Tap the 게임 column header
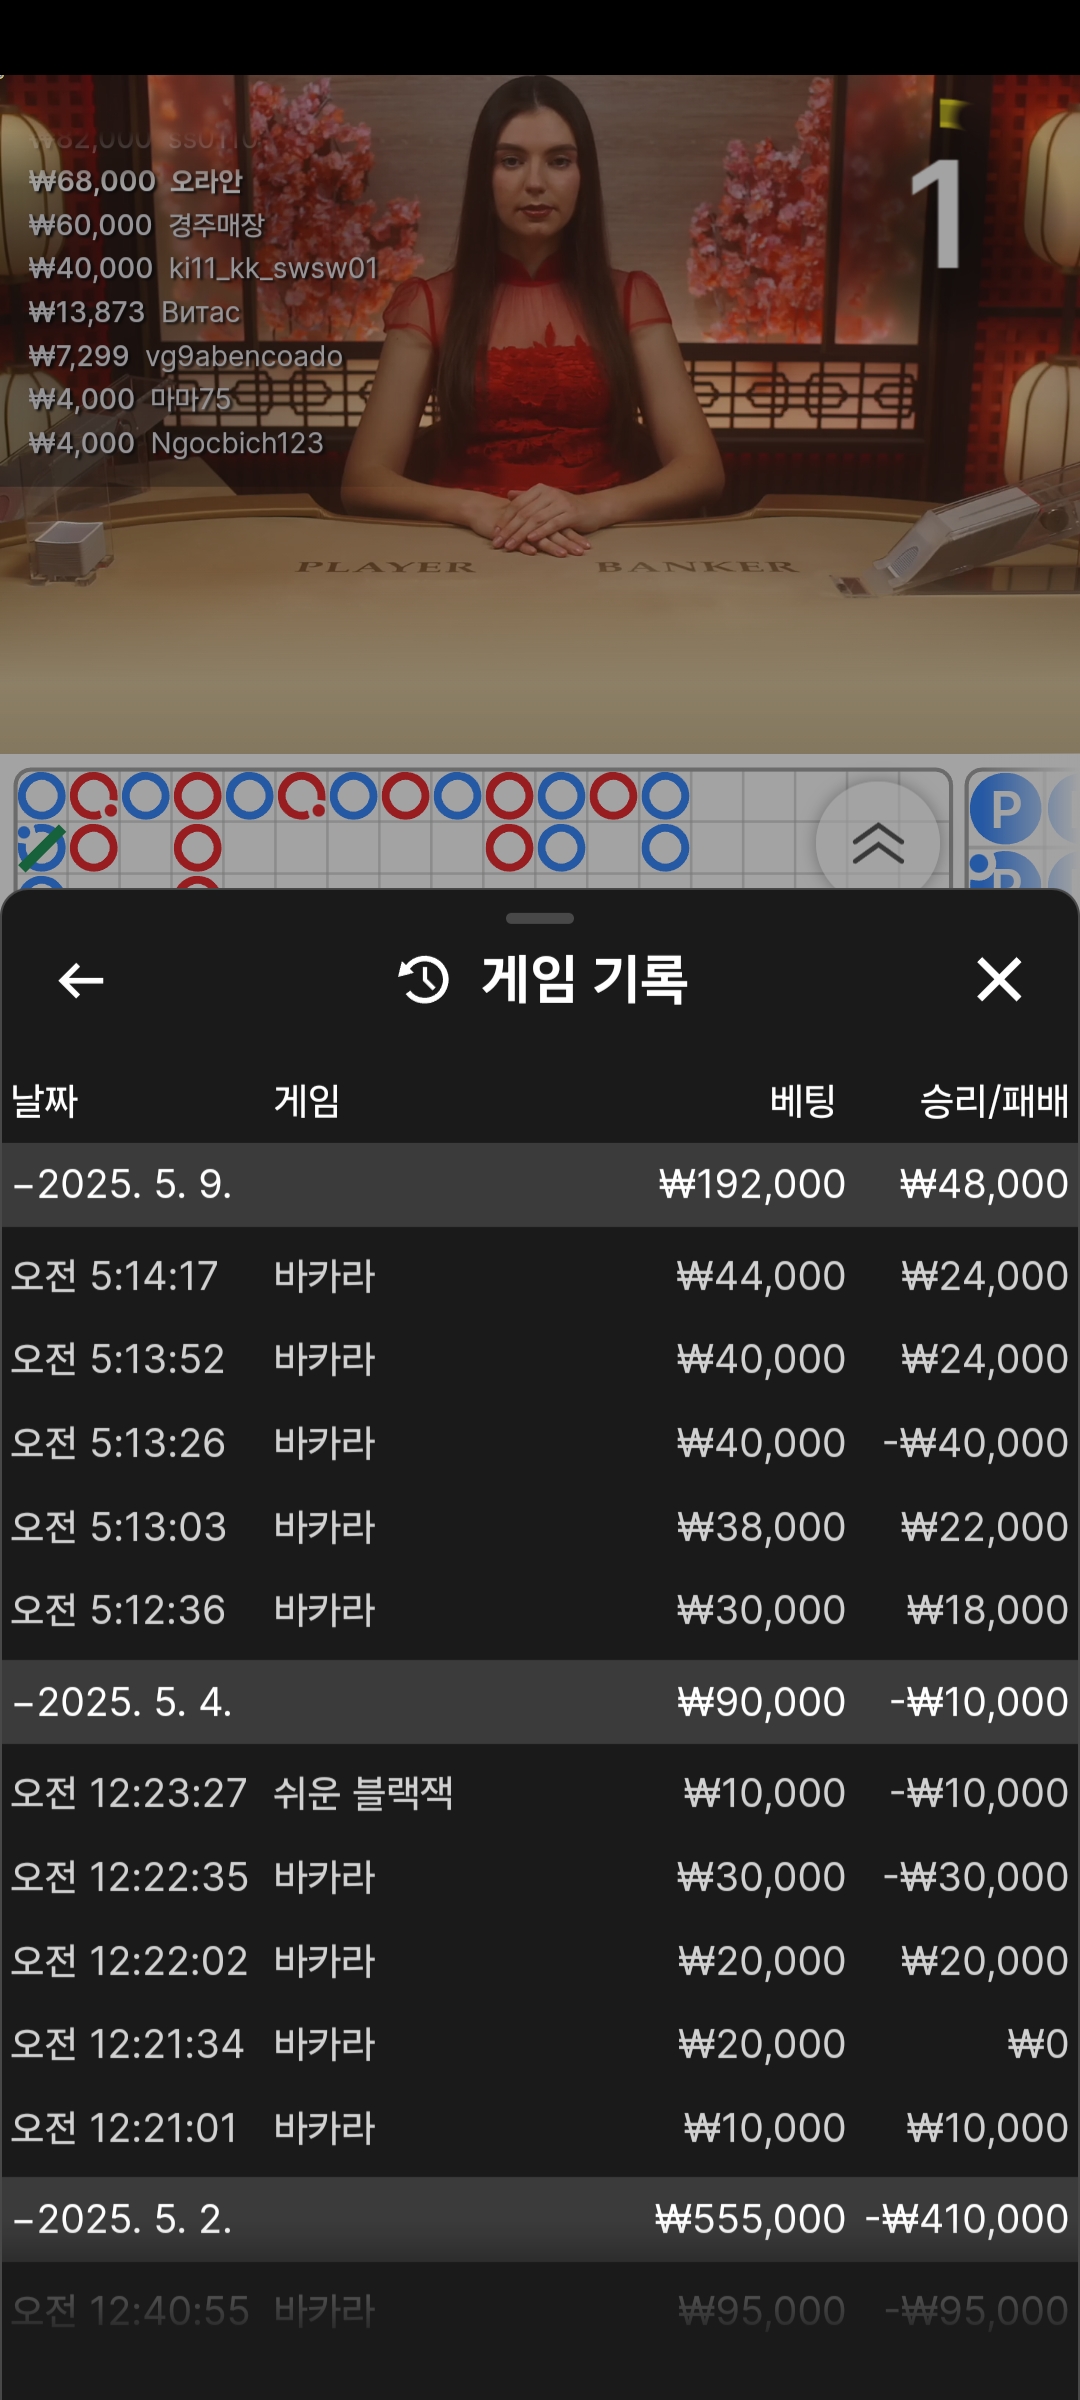 307,1102
